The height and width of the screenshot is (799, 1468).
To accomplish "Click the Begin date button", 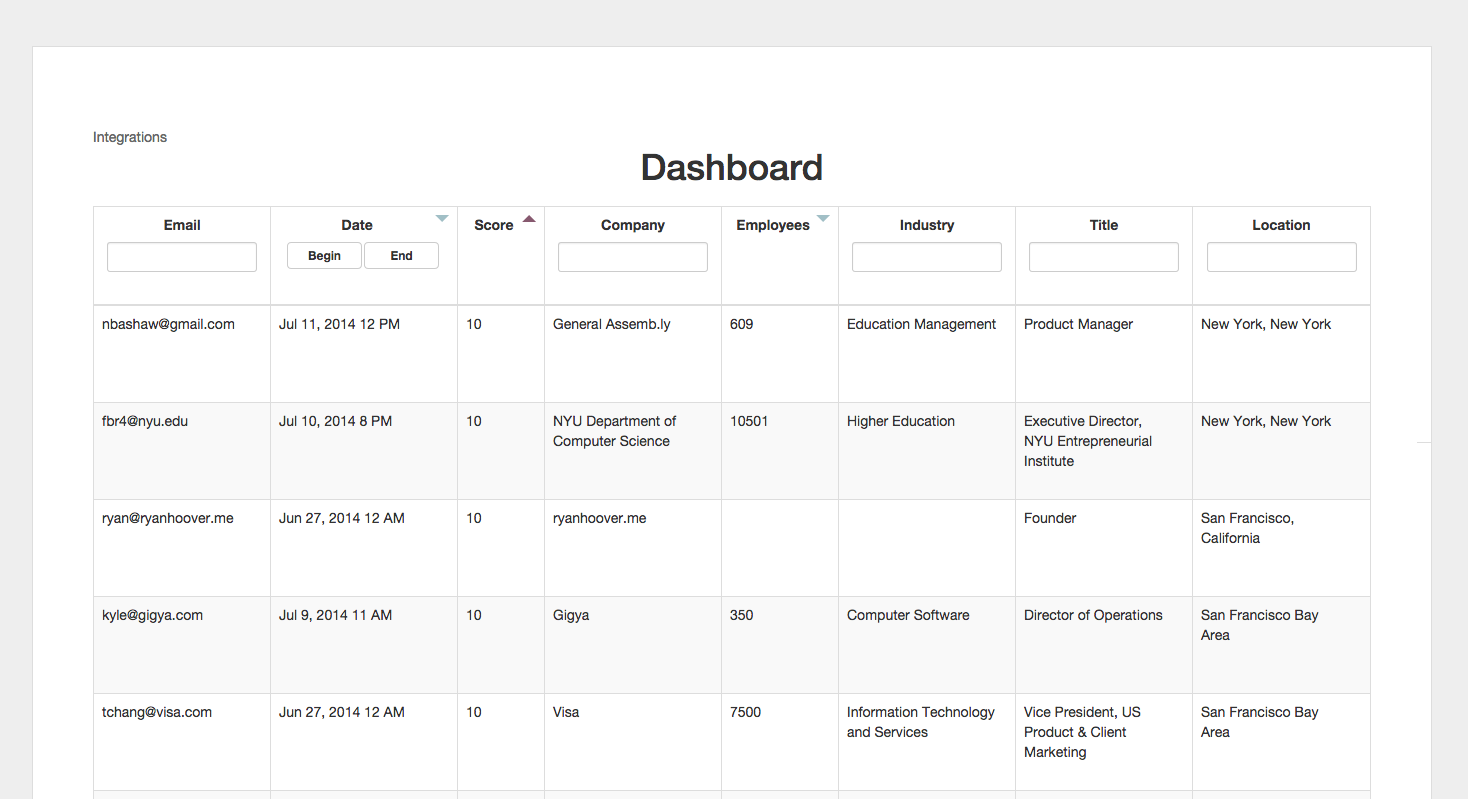I will point(324,256).
